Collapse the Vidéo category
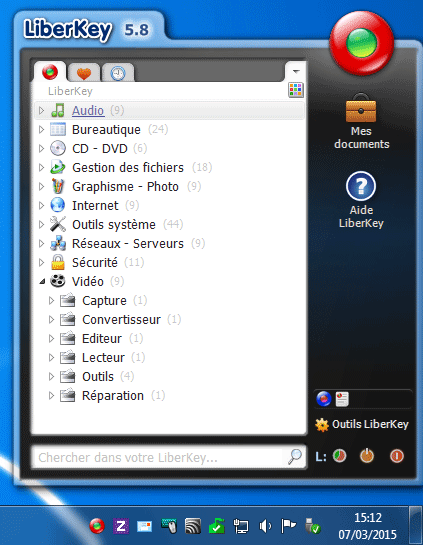423x545 pixels. 42,282
